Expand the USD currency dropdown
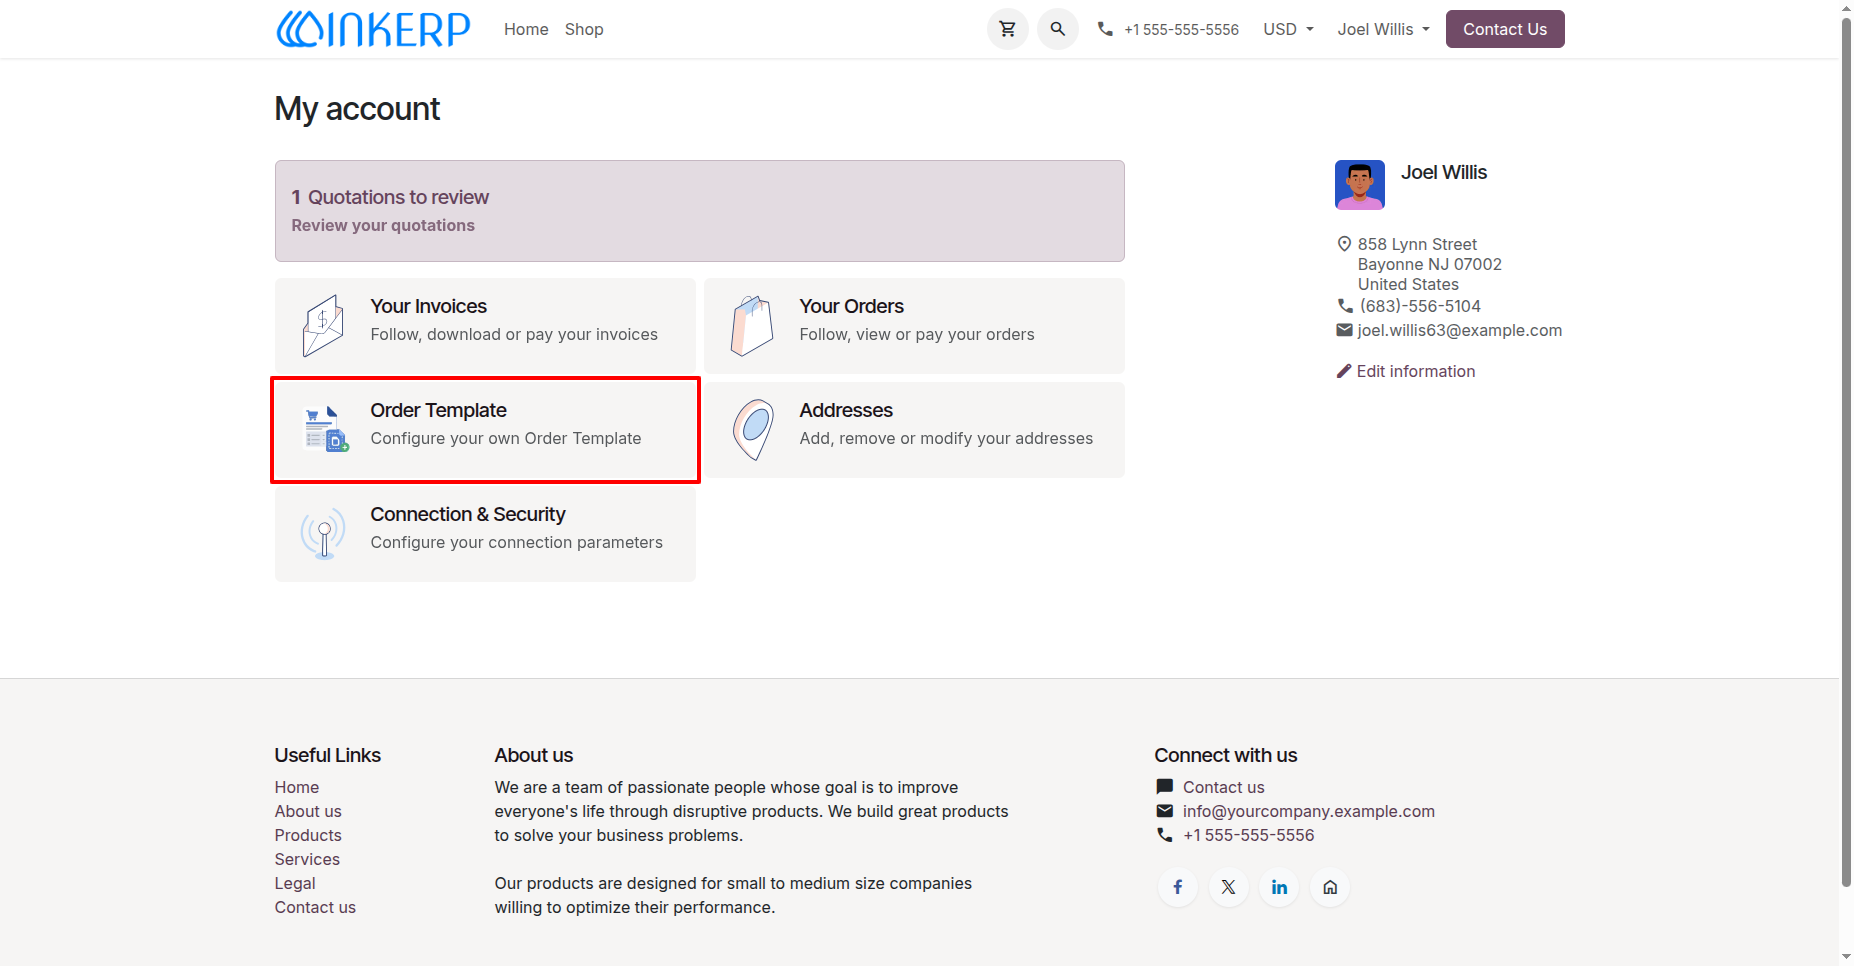This screenshot has width=1854, height=966. [1288, 29]
